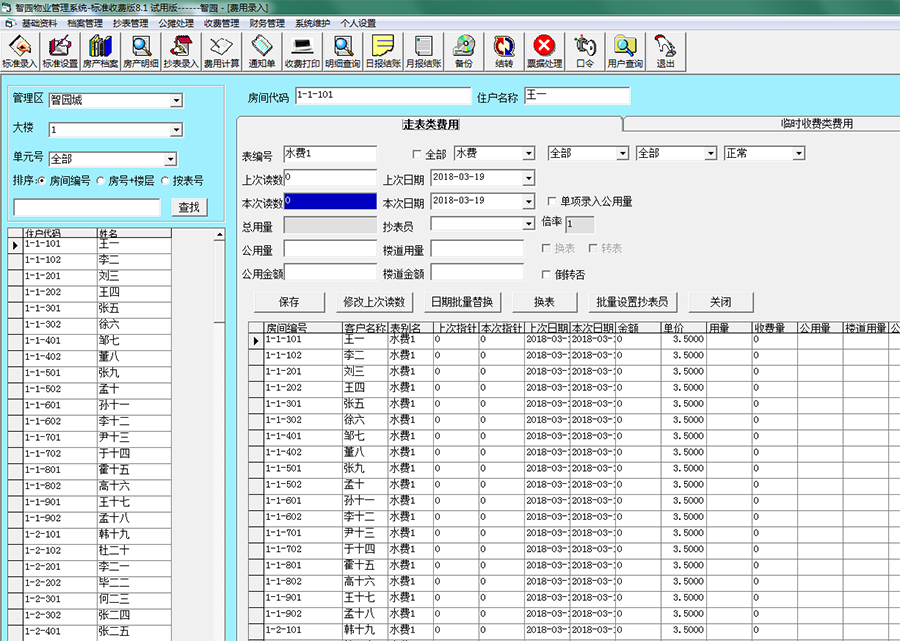Click the search box left of 查找

coord(87,207)
